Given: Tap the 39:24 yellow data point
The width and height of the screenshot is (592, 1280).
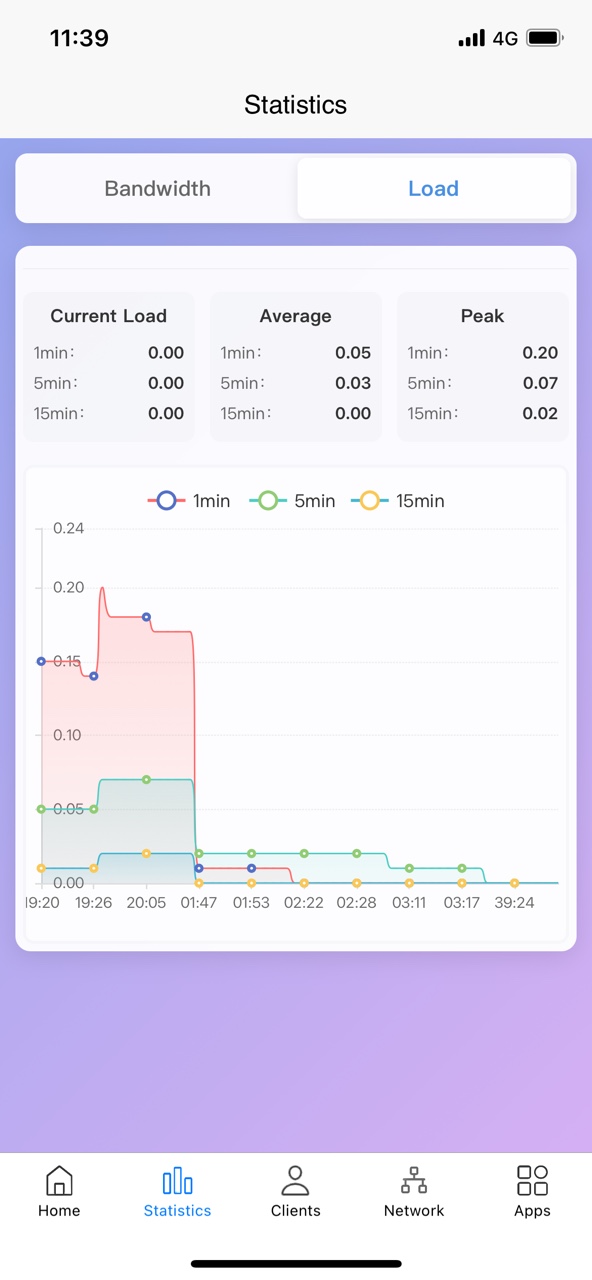Looking at the screenshot, I should pyautogui.click(x=514, y=883).
